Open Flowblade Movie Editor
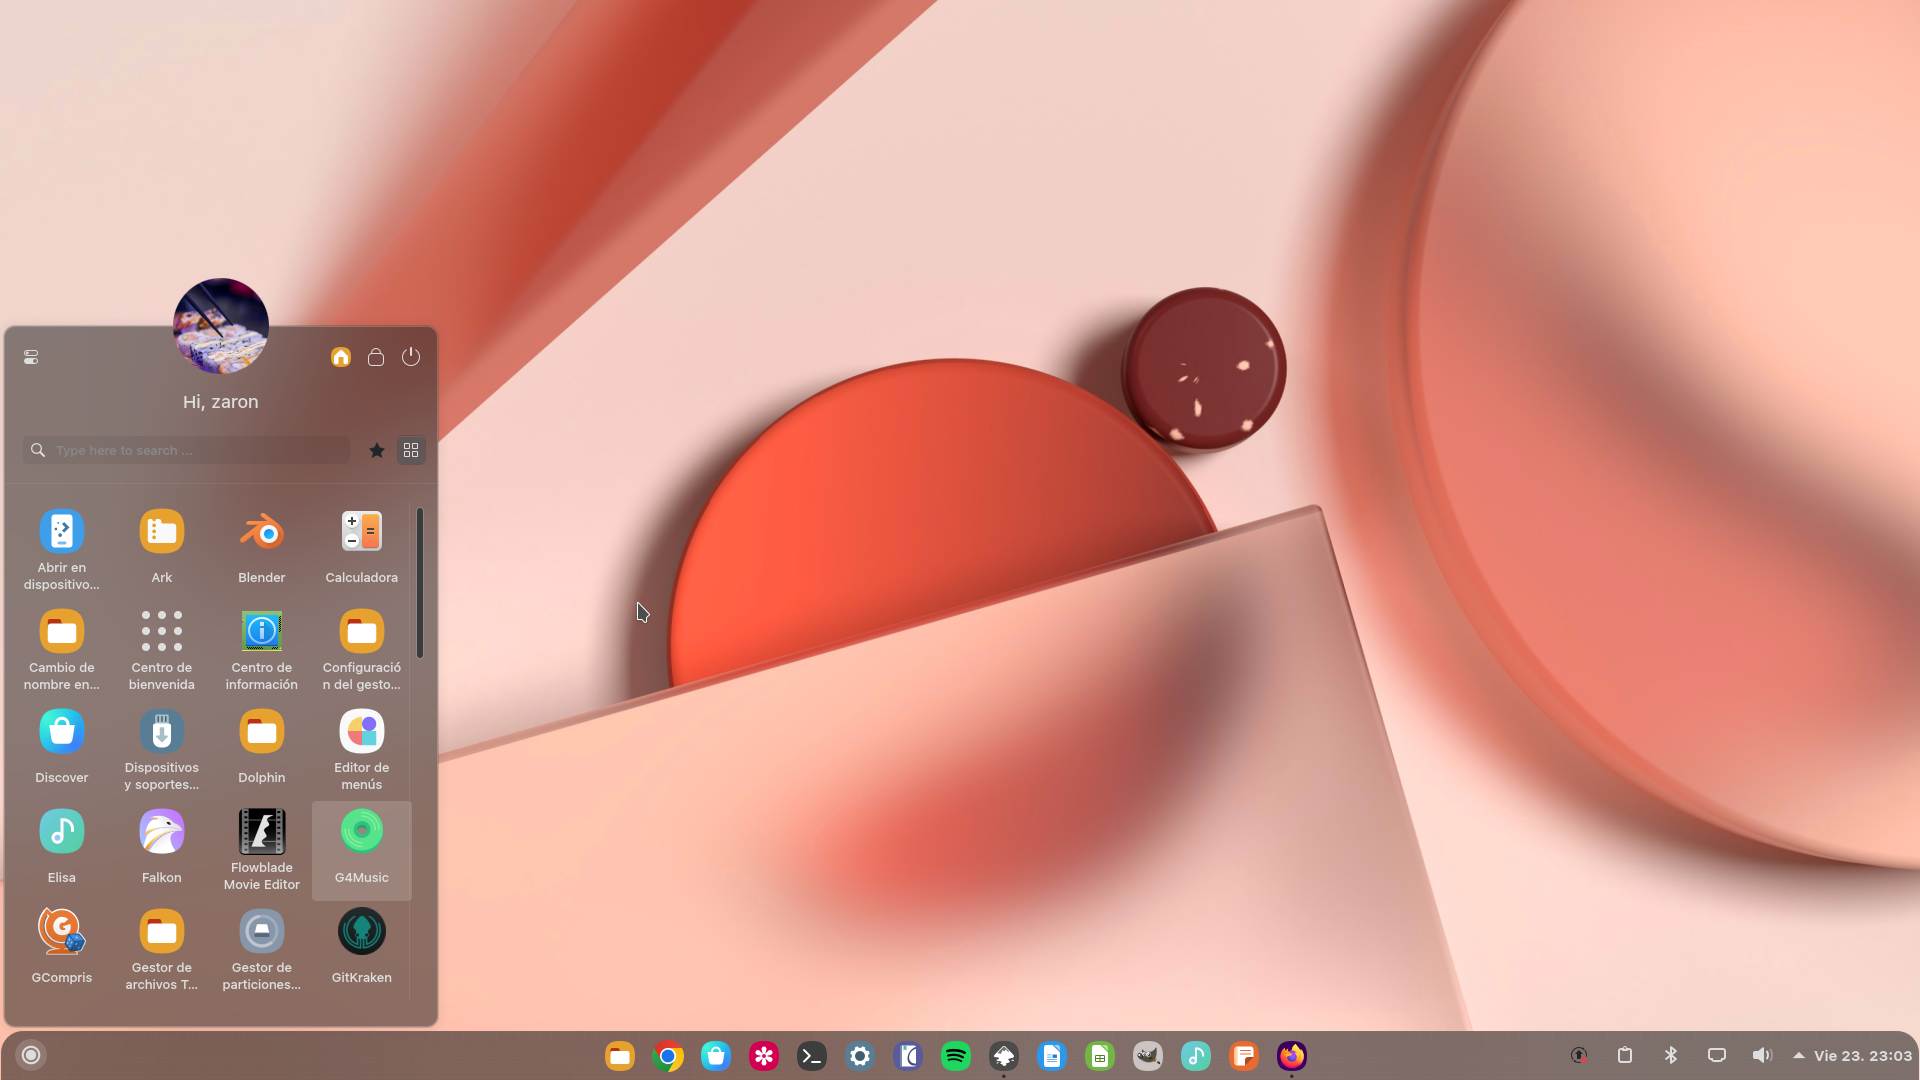Screen dimensions: 1920x1080 pos(262,850)
